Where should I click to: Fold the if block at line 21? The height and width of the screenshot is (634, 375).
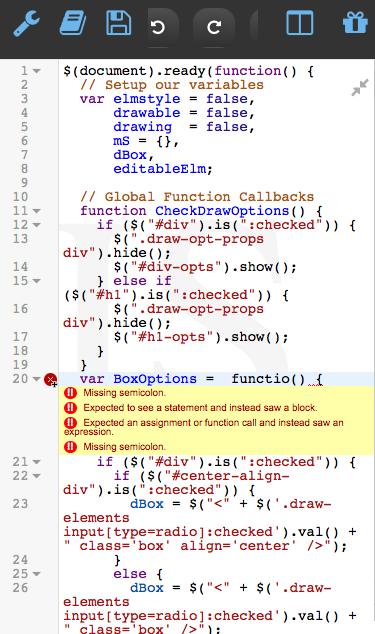pyautogui.click(x=36, y=462)
